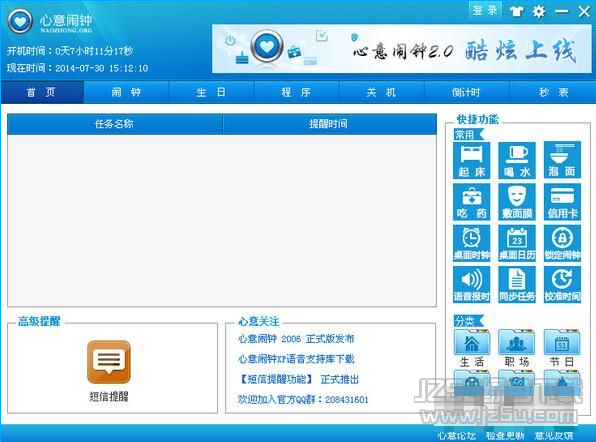
Task: Click the 提醒时间 column header
Action: tap(329, 124)
